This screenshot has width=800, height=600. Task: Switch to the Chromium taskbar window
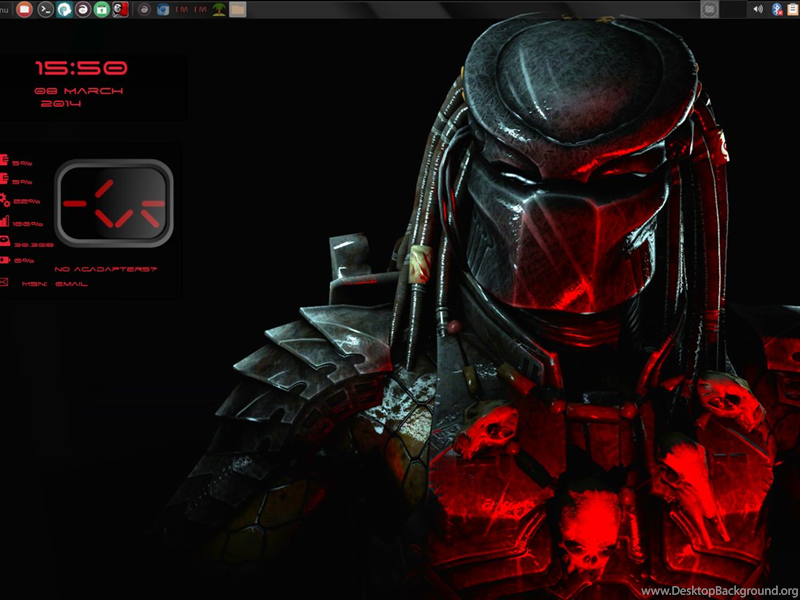163,9
